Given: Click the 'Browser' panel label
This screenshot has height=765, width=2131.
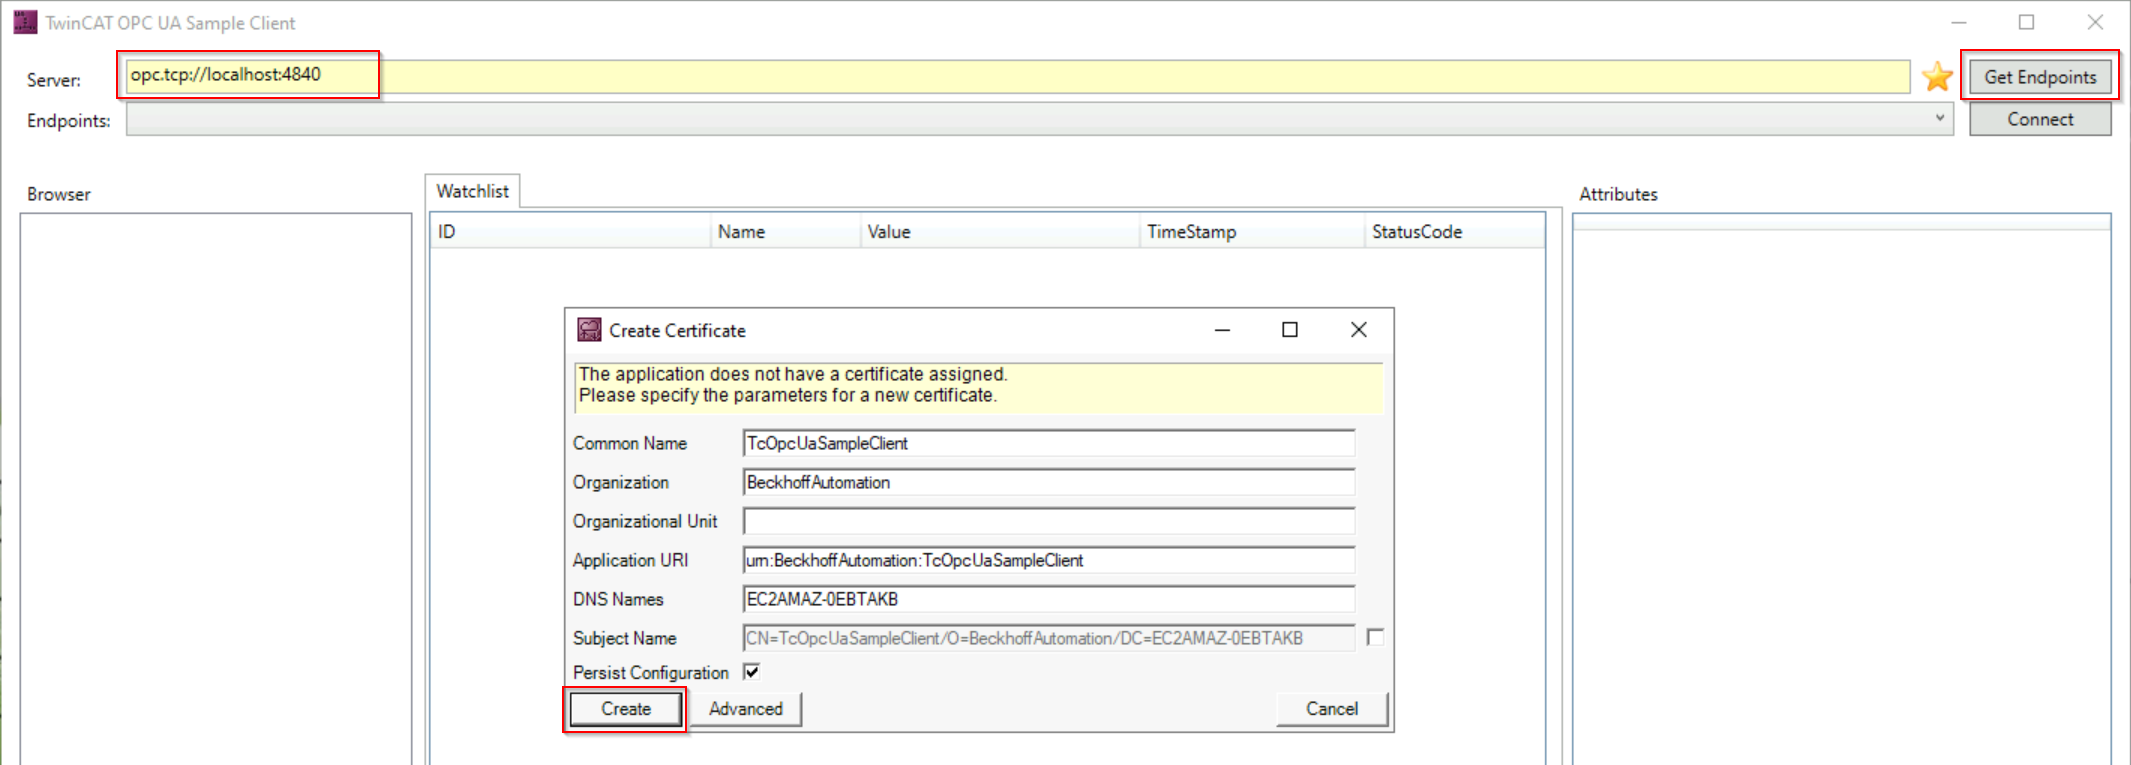Looking at the screenshot, I should pos(59,194).
